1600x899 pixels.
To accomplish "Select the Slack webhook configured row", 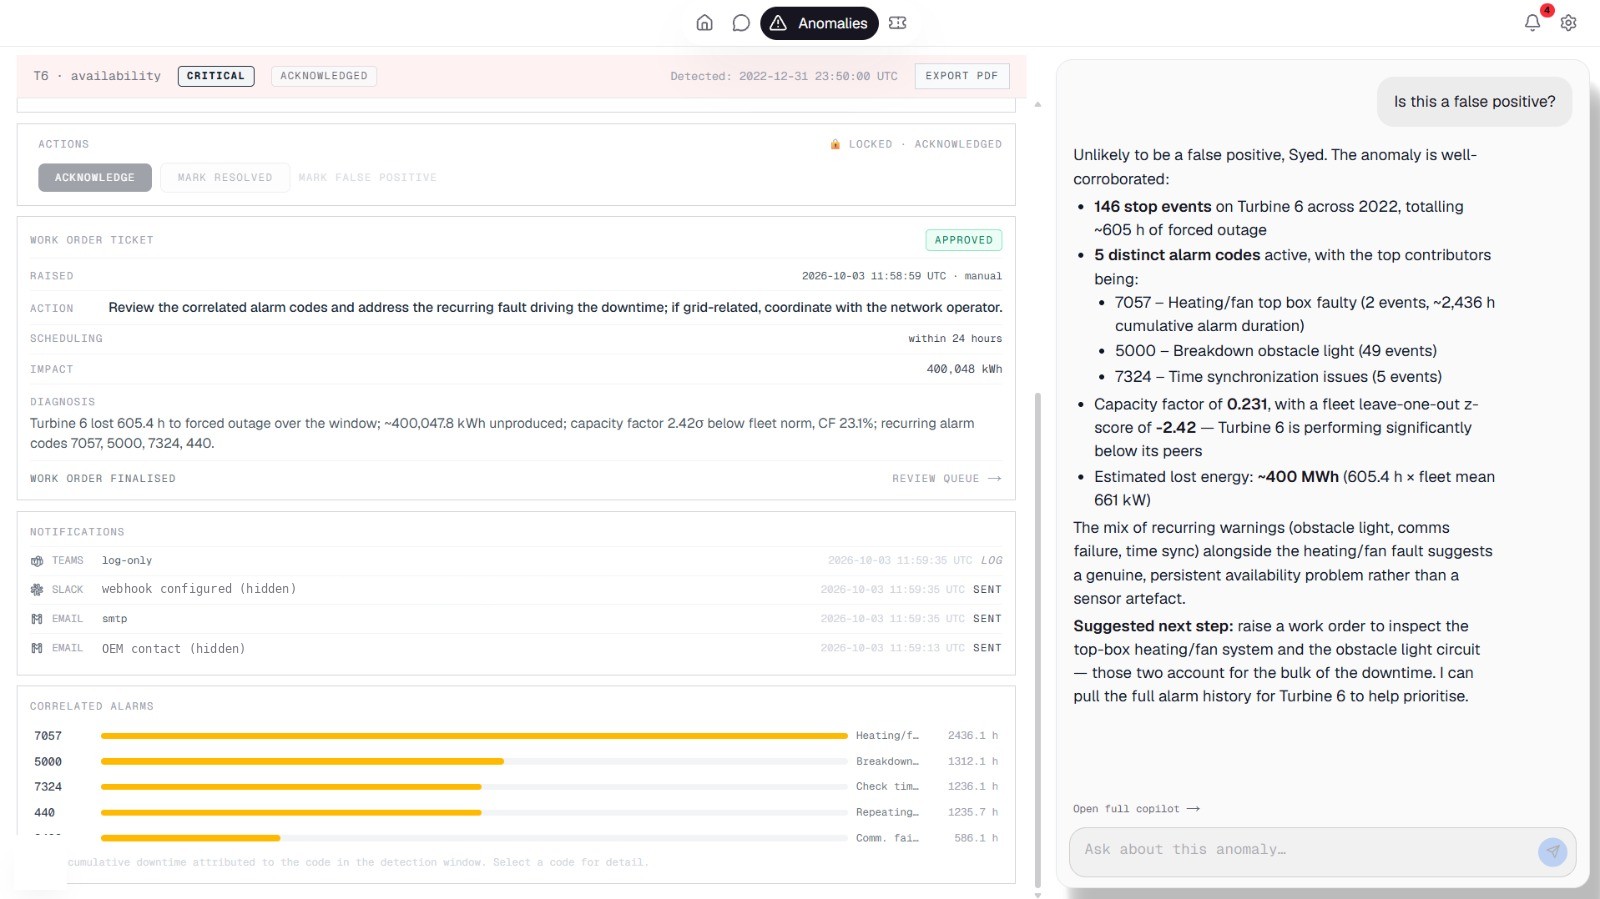I will point(516,590).
